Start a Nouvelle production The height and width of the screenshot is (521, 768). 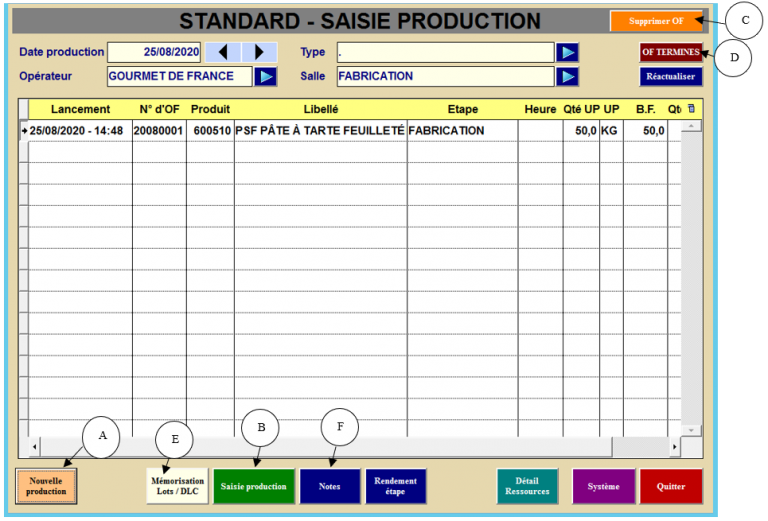click(x=47, y=486)
